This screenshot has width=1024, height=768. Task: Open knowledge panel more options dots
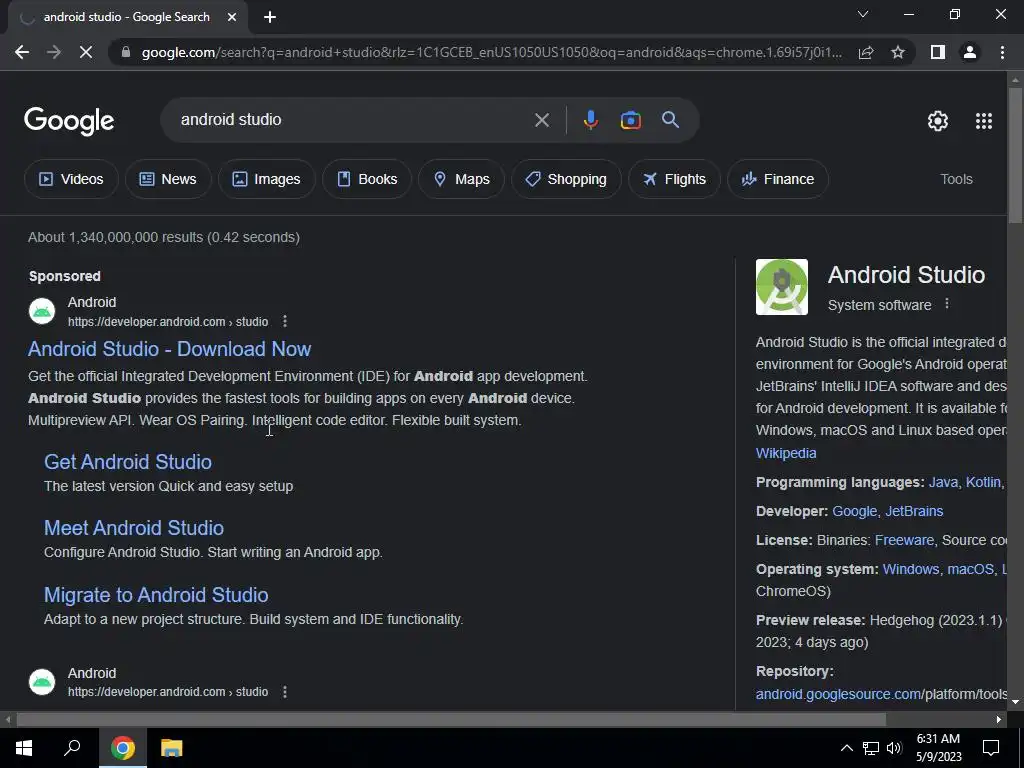[947, 304]
